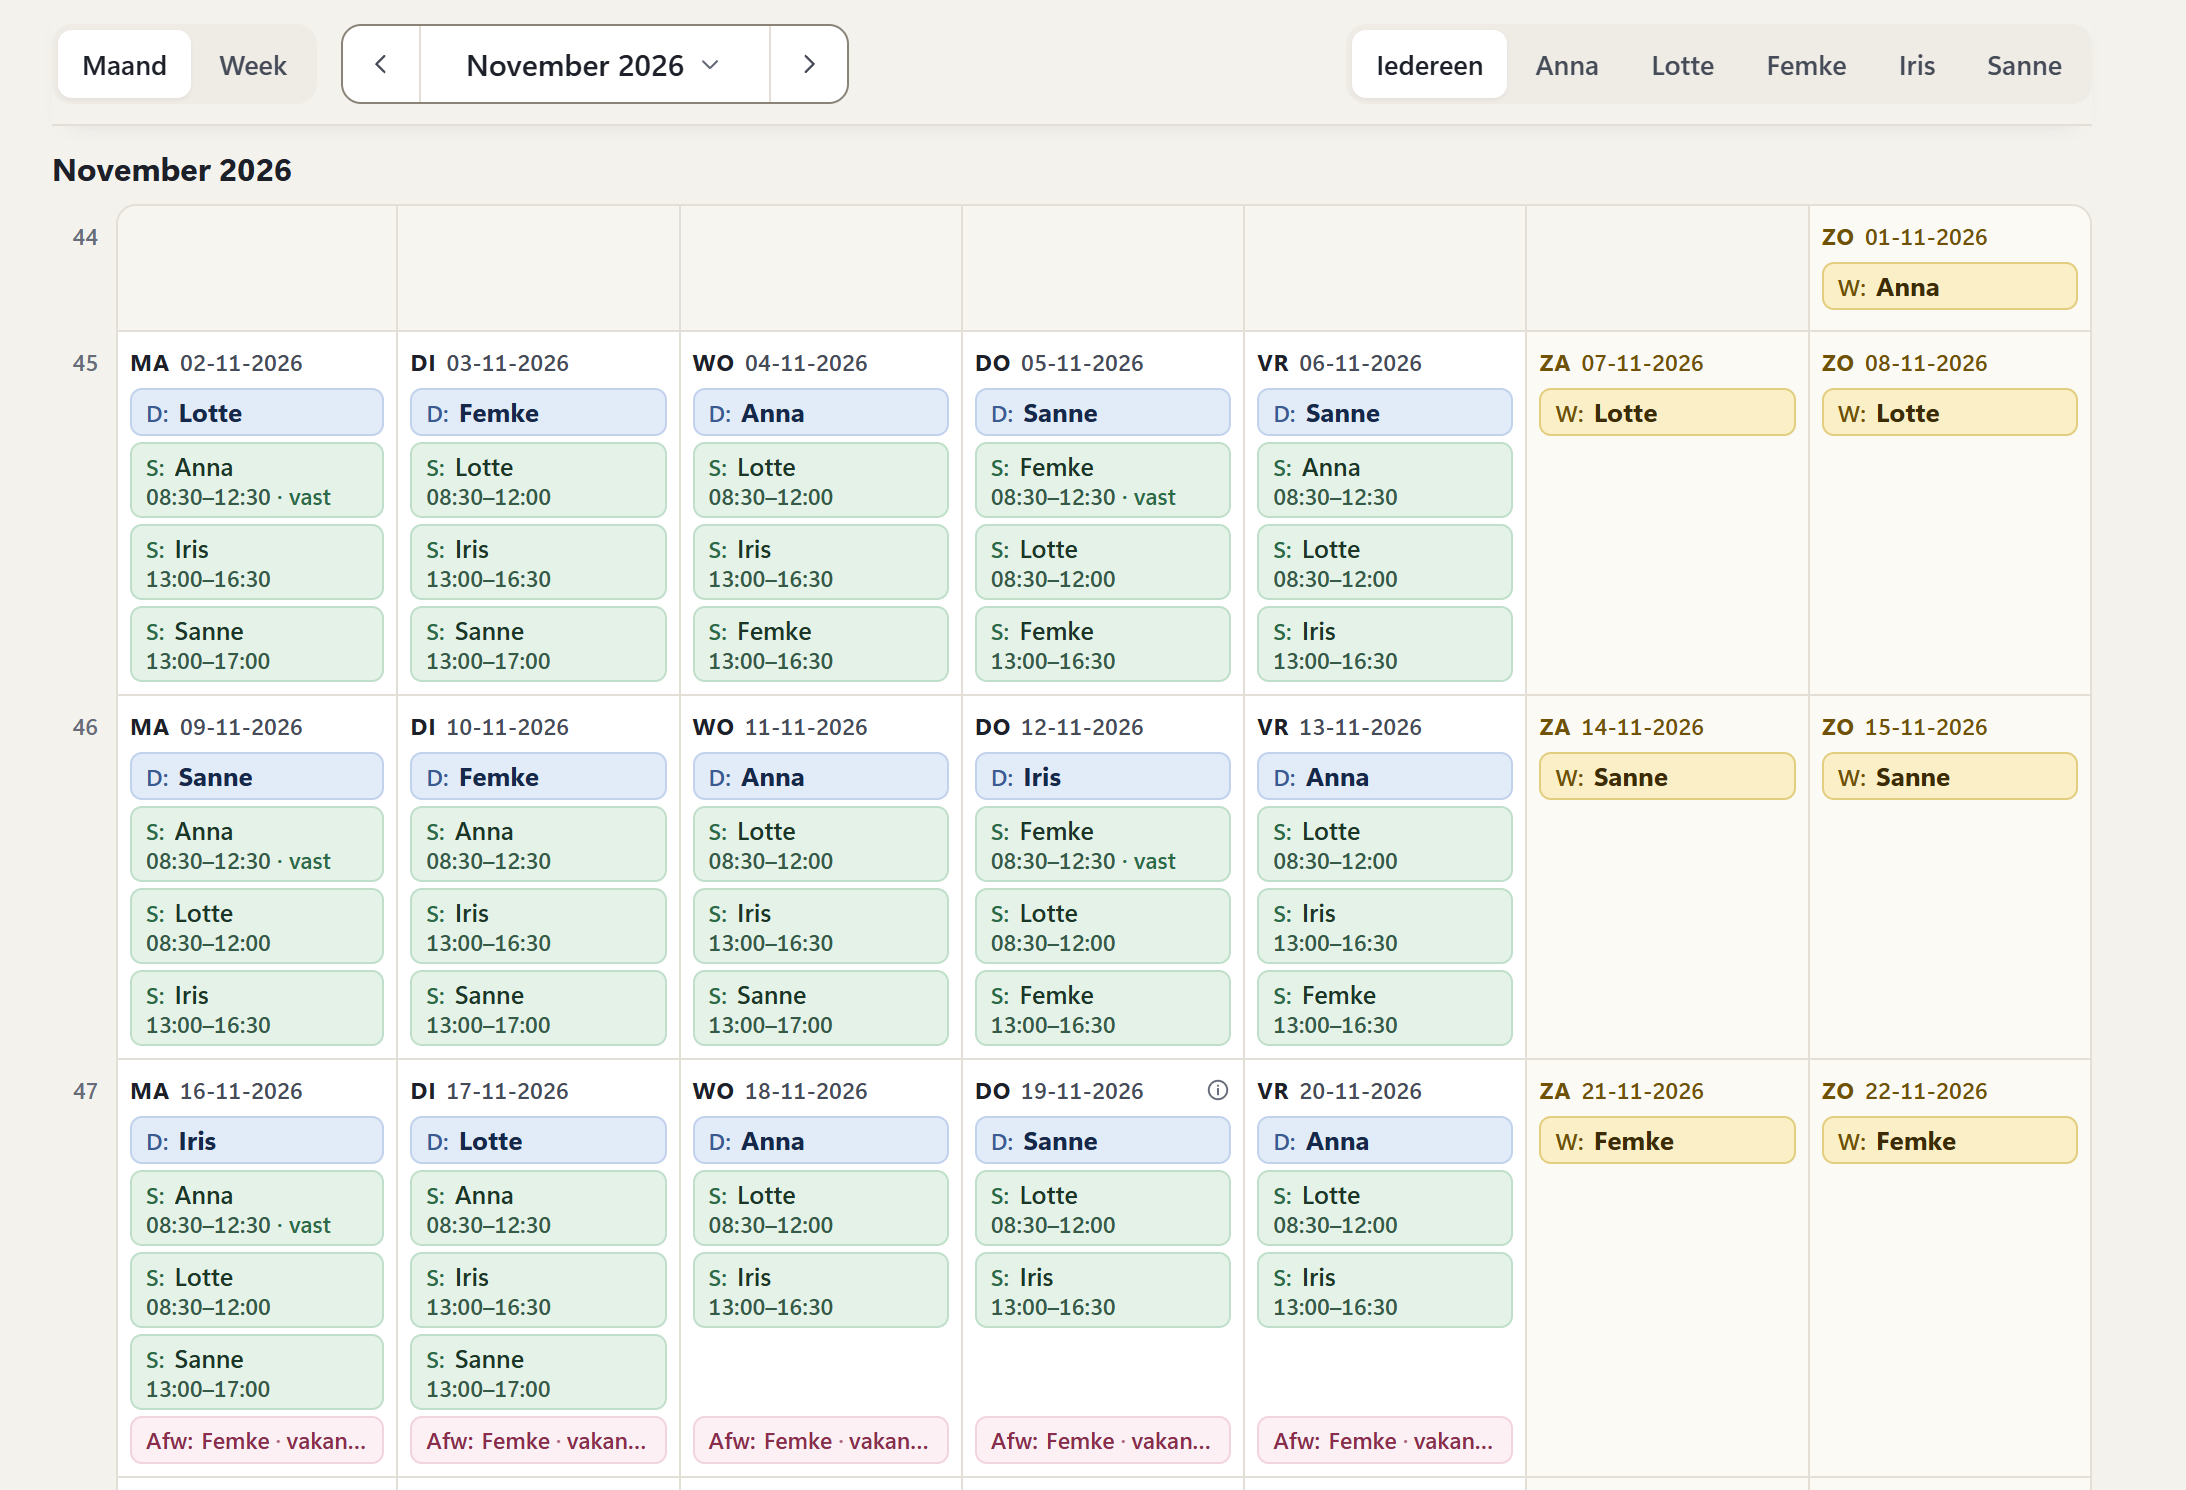2186x1490 pixels.
Task: Open Afw: Femke absence on 16-11-2026
Action: [x=257, y=1441]
